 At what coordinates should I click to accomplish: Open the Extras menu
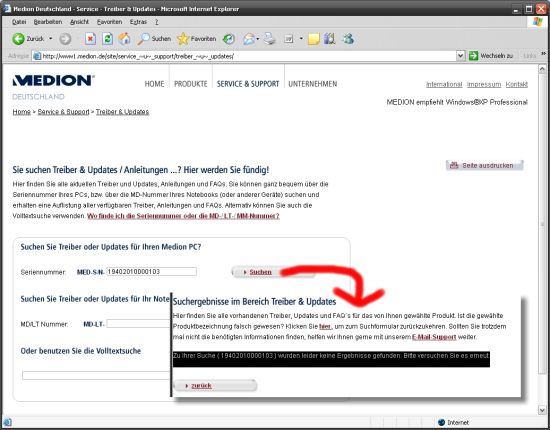click(x=138, y=22)
